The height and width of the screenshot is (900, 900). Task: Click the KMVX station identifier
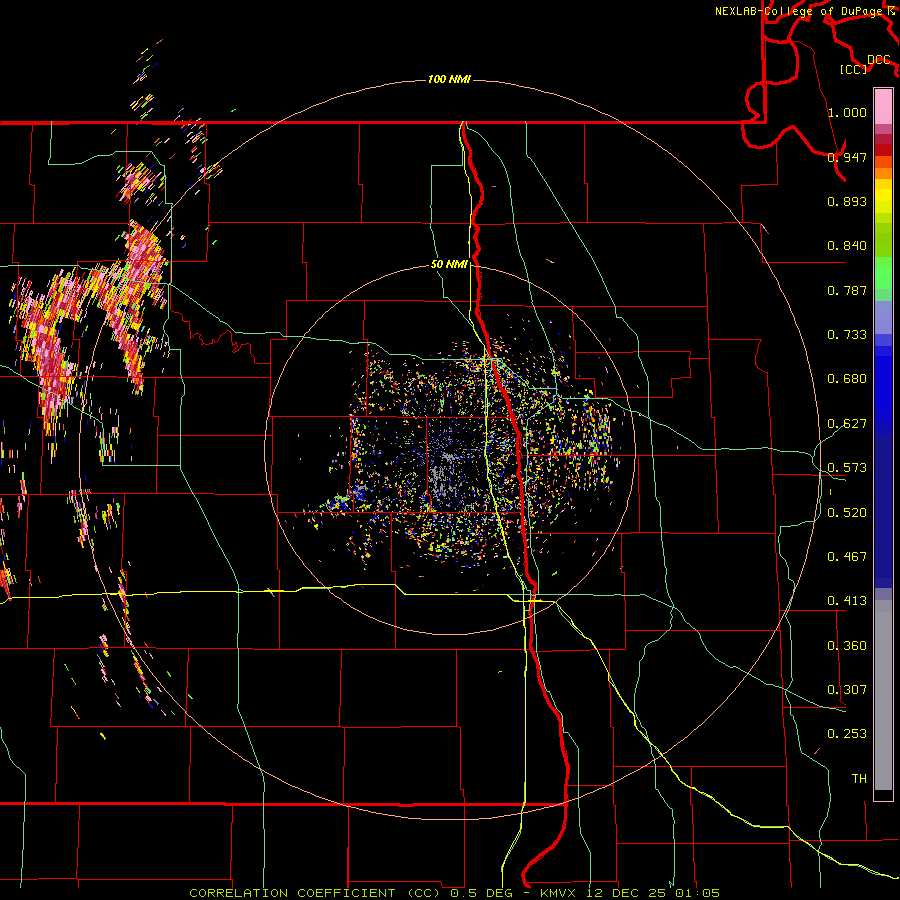tap(557, 893)
